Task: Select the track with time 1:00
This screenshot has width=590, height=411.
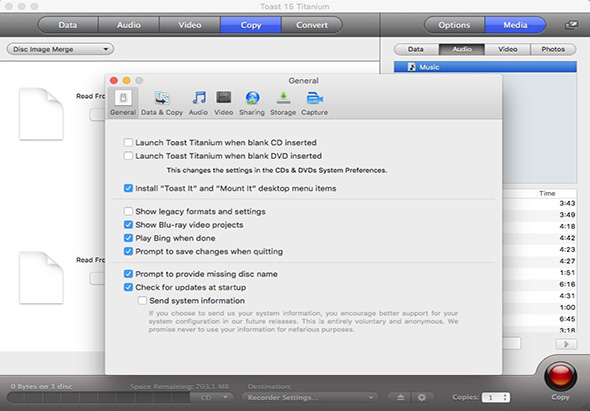Action: click(539, 307)
